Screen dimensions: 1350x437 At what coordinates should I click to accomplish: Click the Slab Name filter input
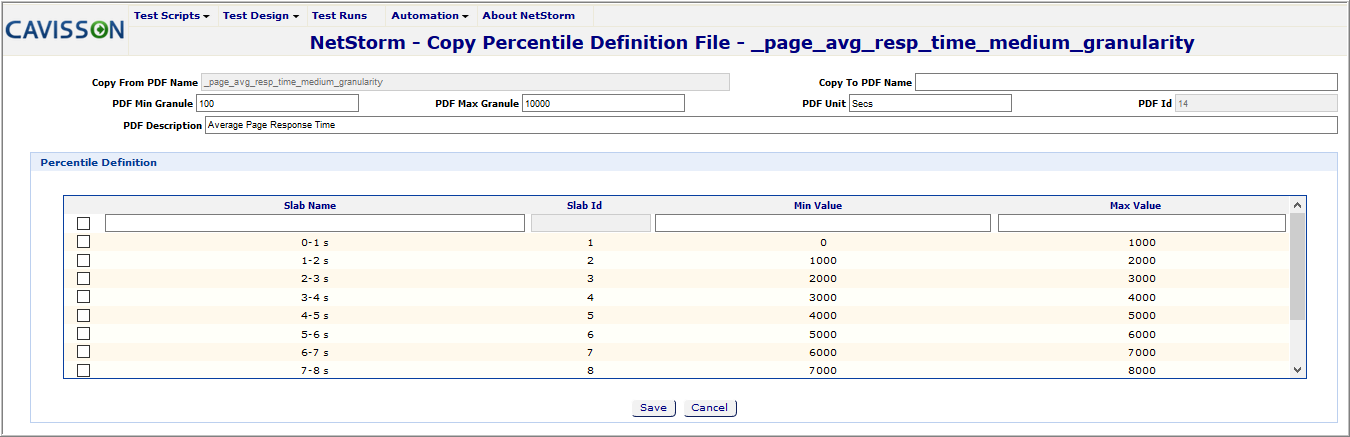click(315, 223)
